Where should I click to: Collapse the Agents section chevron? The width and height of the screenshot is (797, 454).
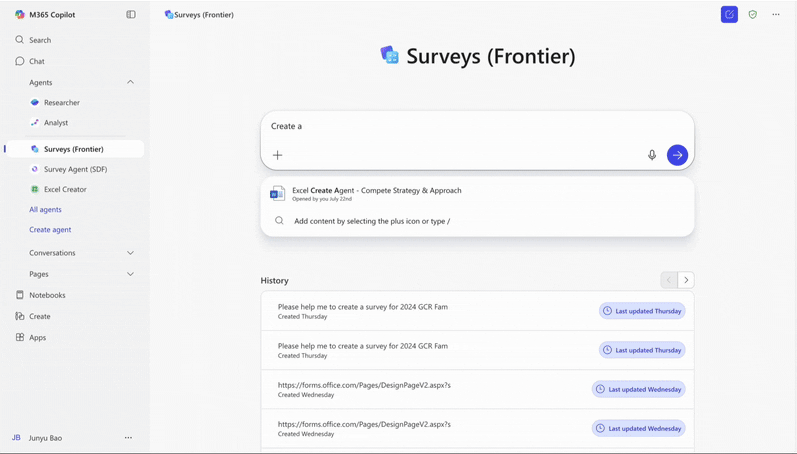click(x=131, y=82)
